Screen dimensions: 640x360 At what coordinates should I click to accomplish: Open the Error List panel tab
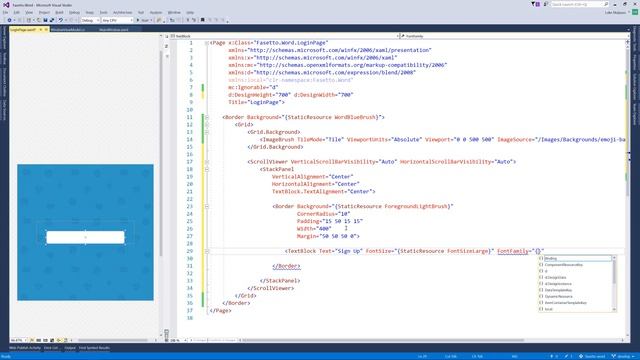(x=51, y=348)
